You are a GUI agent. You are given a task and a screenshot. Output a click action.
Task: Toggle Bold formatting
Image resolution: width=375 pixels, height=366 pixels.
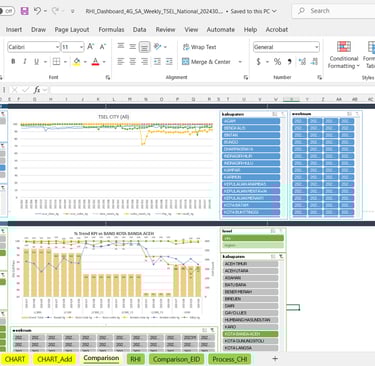[13, 62]
